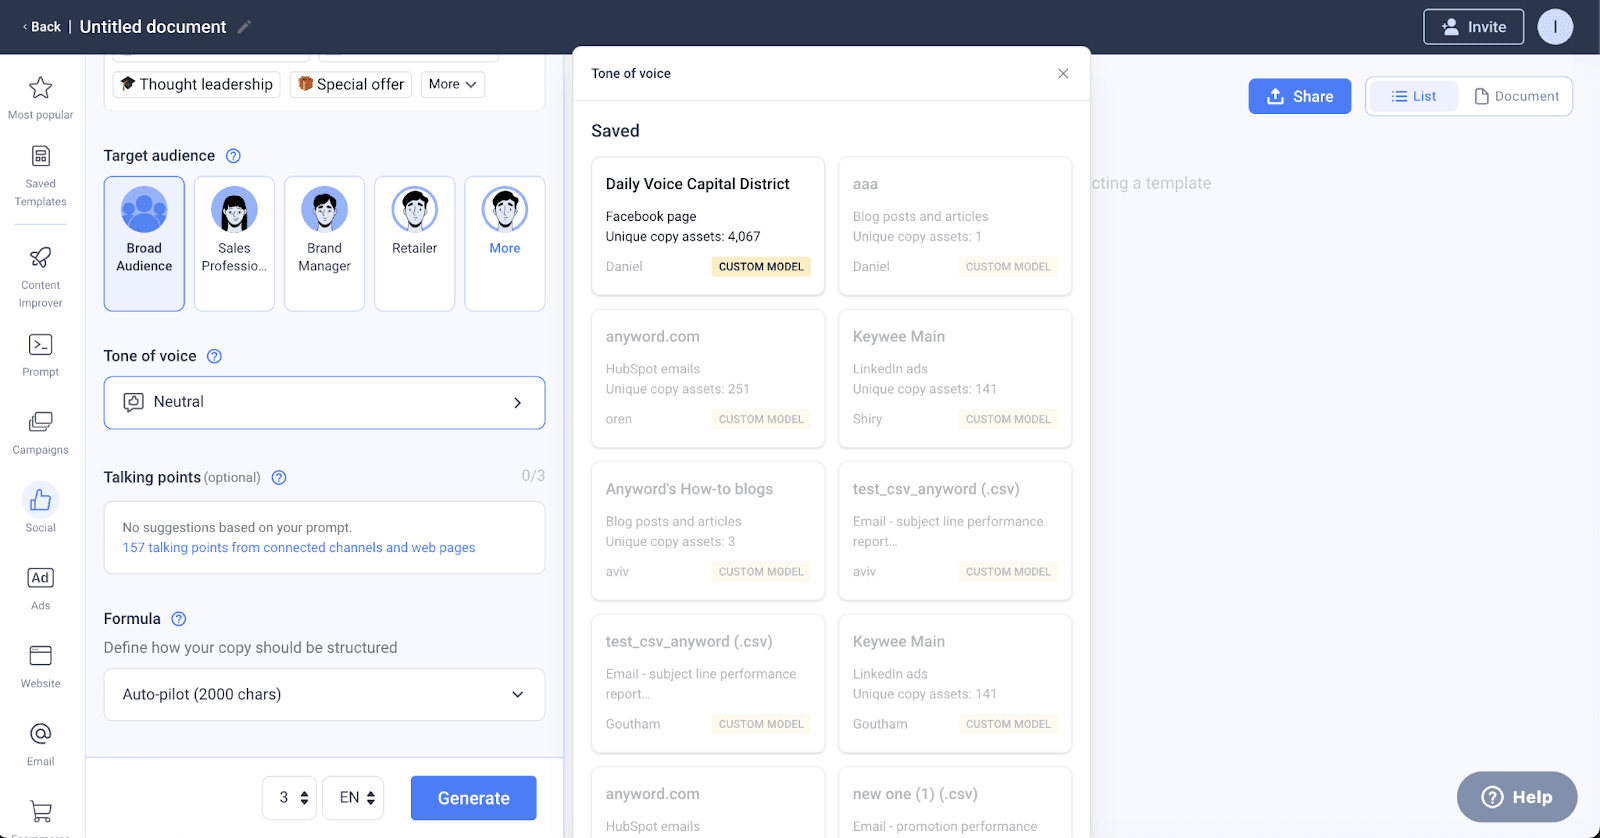Show Target audience help tooltip

tap(233, 156)
